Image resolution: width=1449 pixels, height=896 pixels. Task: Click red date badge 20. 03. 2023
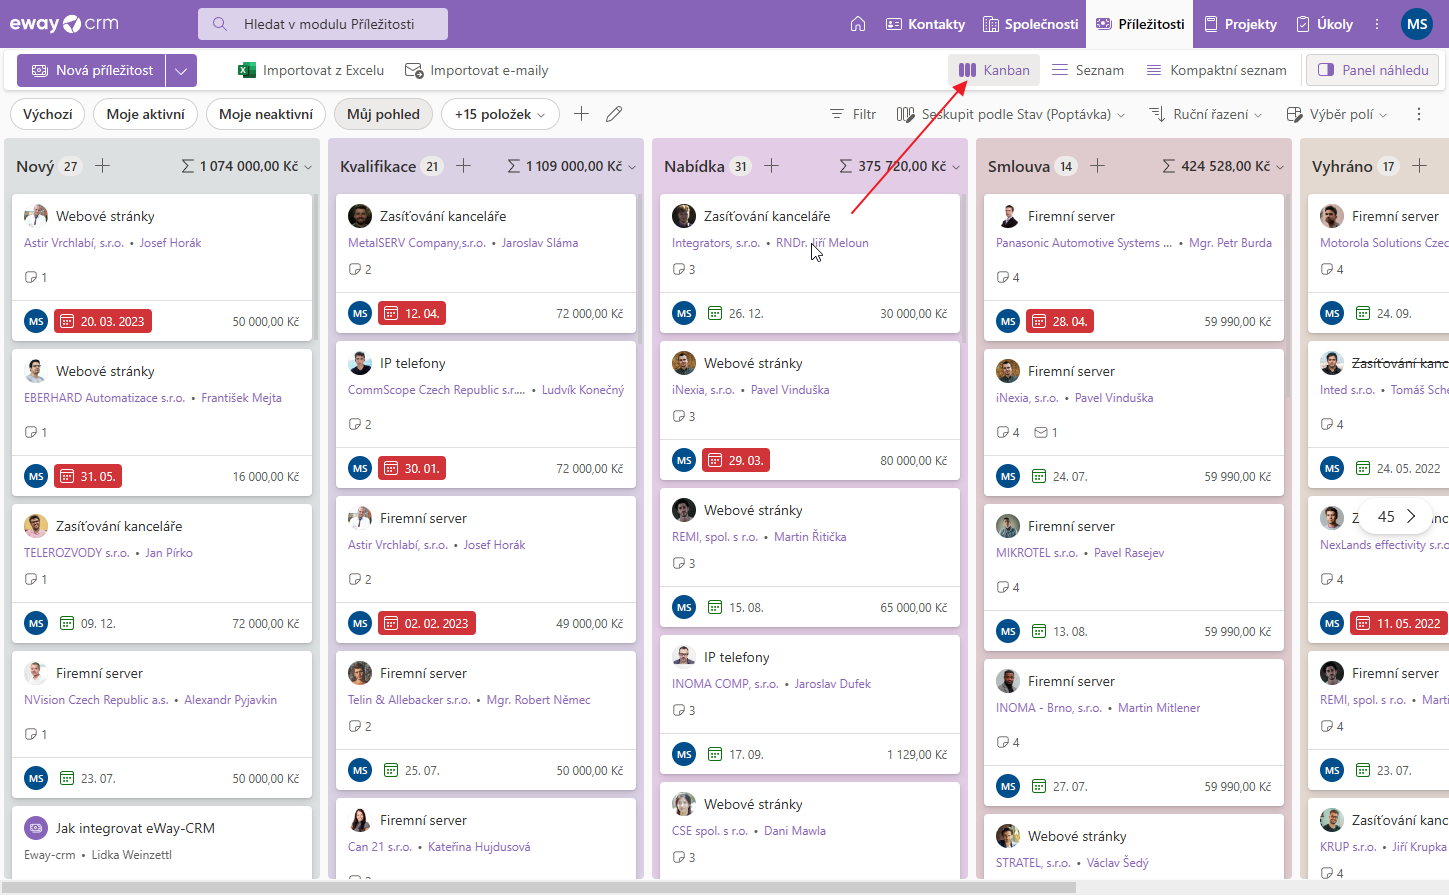tap(103, 321)
